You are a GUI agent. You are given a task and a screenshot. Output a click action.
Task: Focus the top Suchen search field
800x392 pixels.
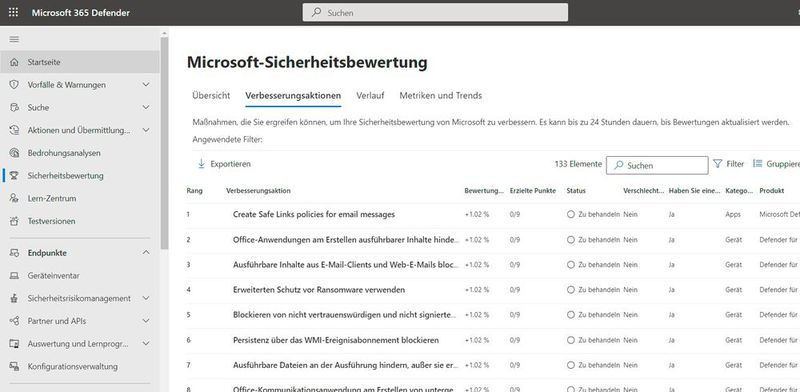[x=435, y=12]
